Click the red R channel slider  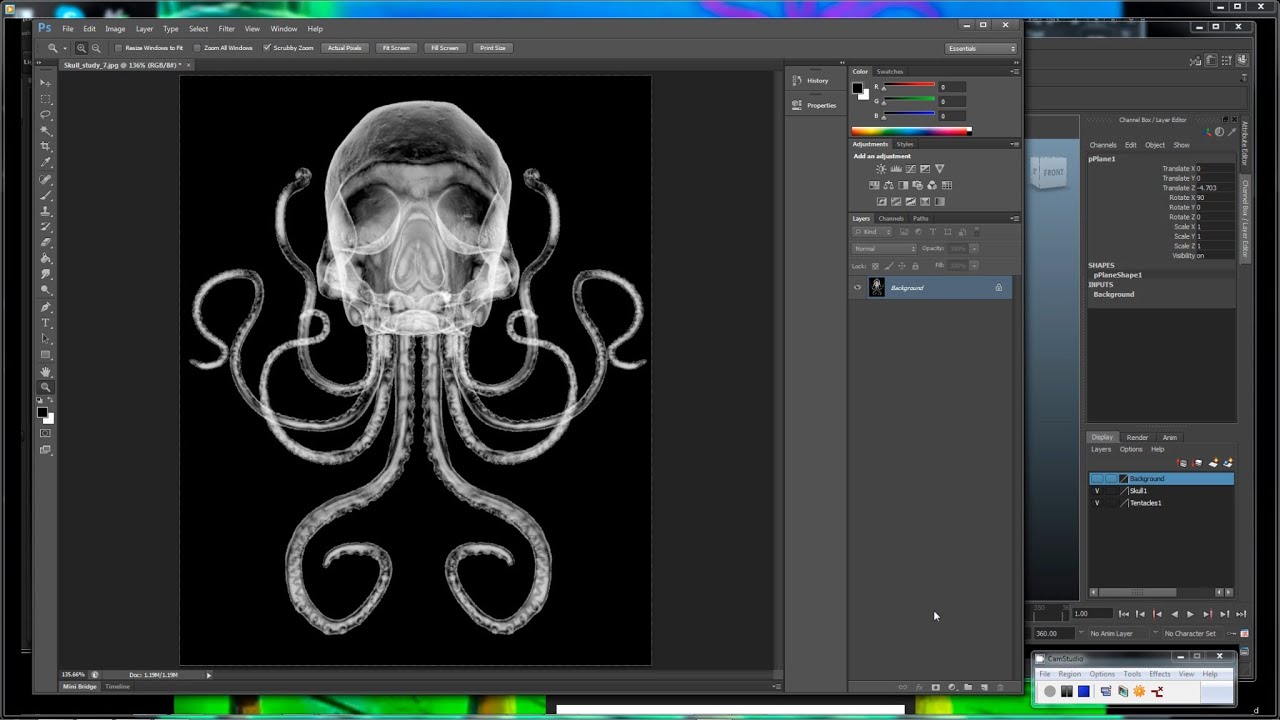[x=908, y=87]
